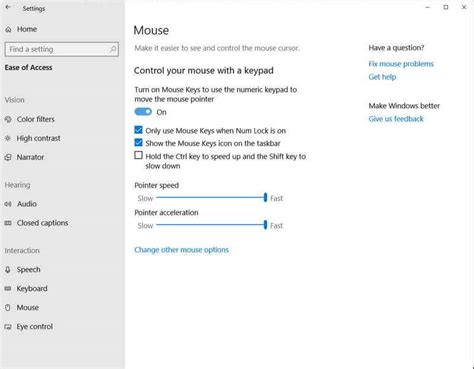Click the Mouse page title
Screen dimensions: 474x369
point(151,31)
